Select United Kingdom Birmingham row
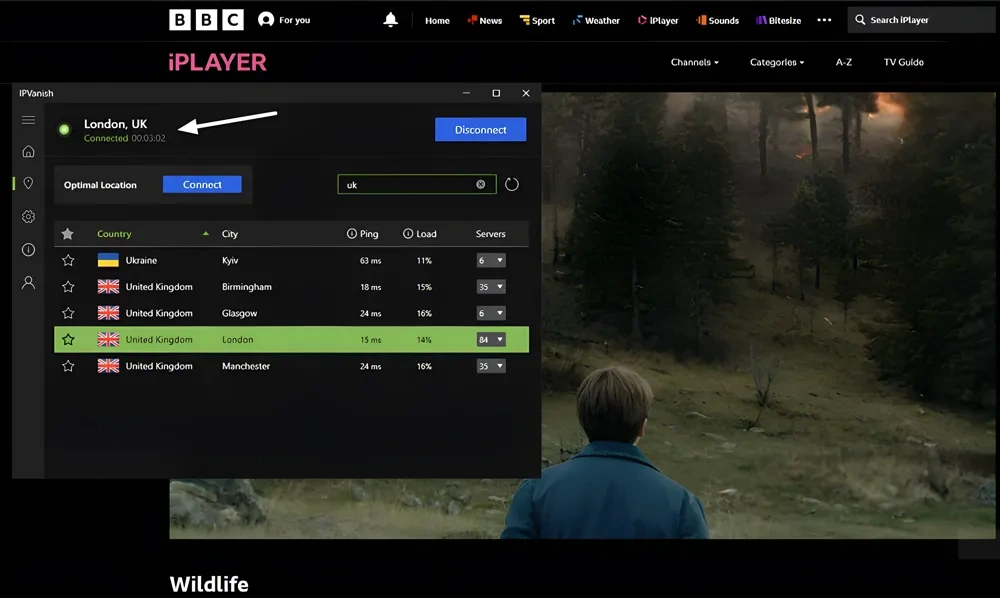Viewport: 1000px width, 598px height. point(291,287)
